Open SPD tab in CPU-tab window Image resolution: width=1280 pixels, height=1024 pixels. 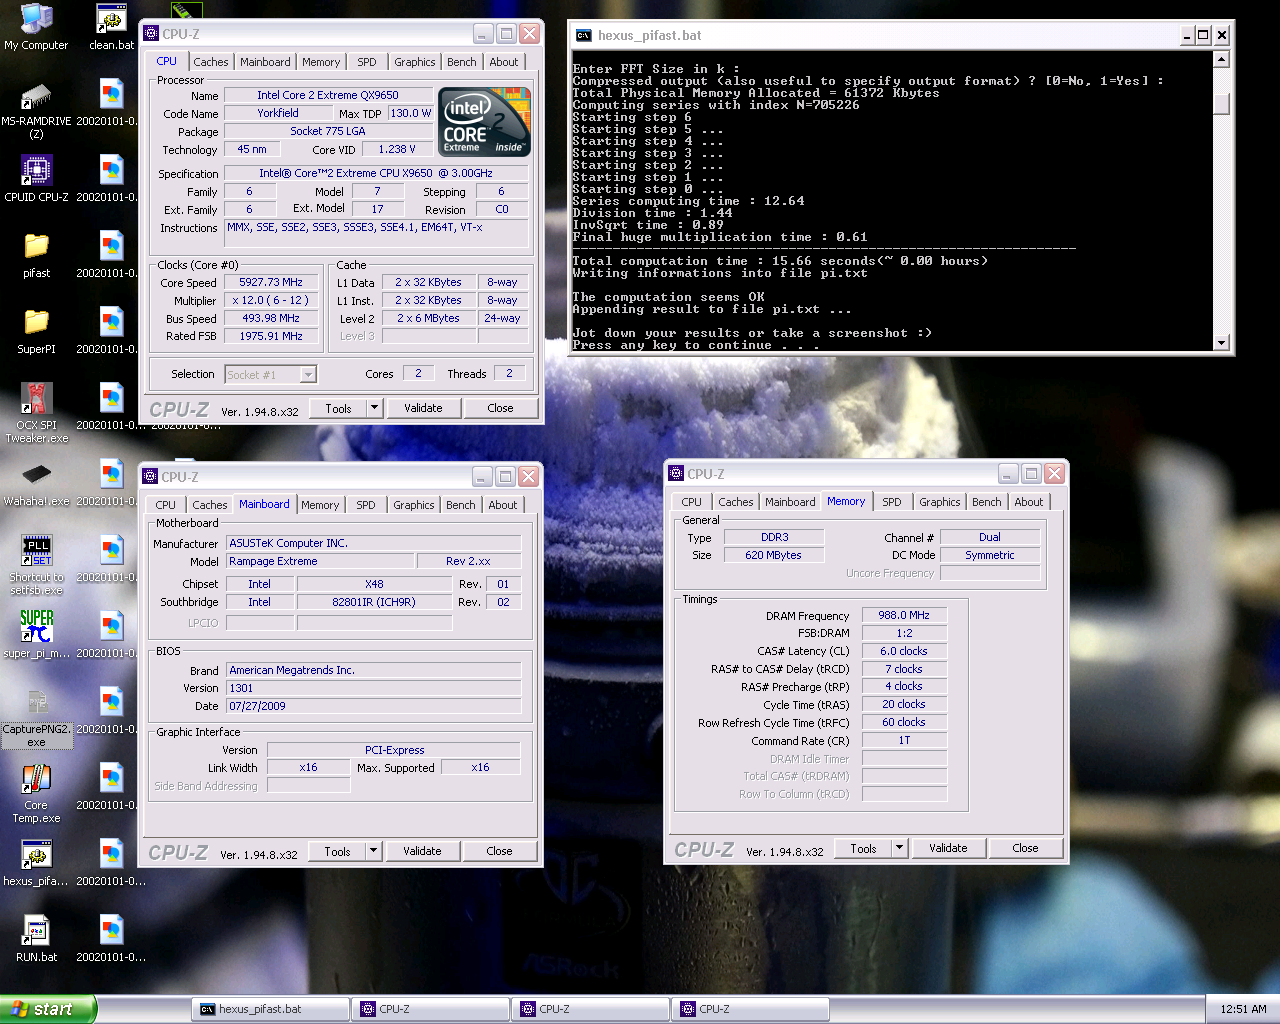(x=367, y=62)
